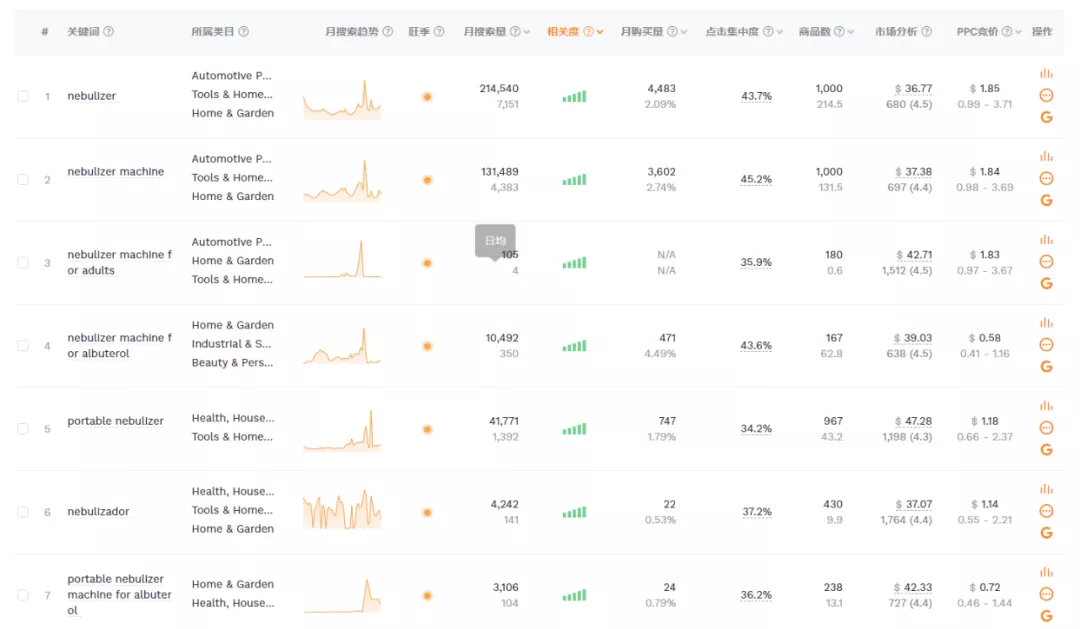Expand the PPC竞价 column dropdown
1080x629 pixels.
pyautogui.click(x=1018, y=32)
